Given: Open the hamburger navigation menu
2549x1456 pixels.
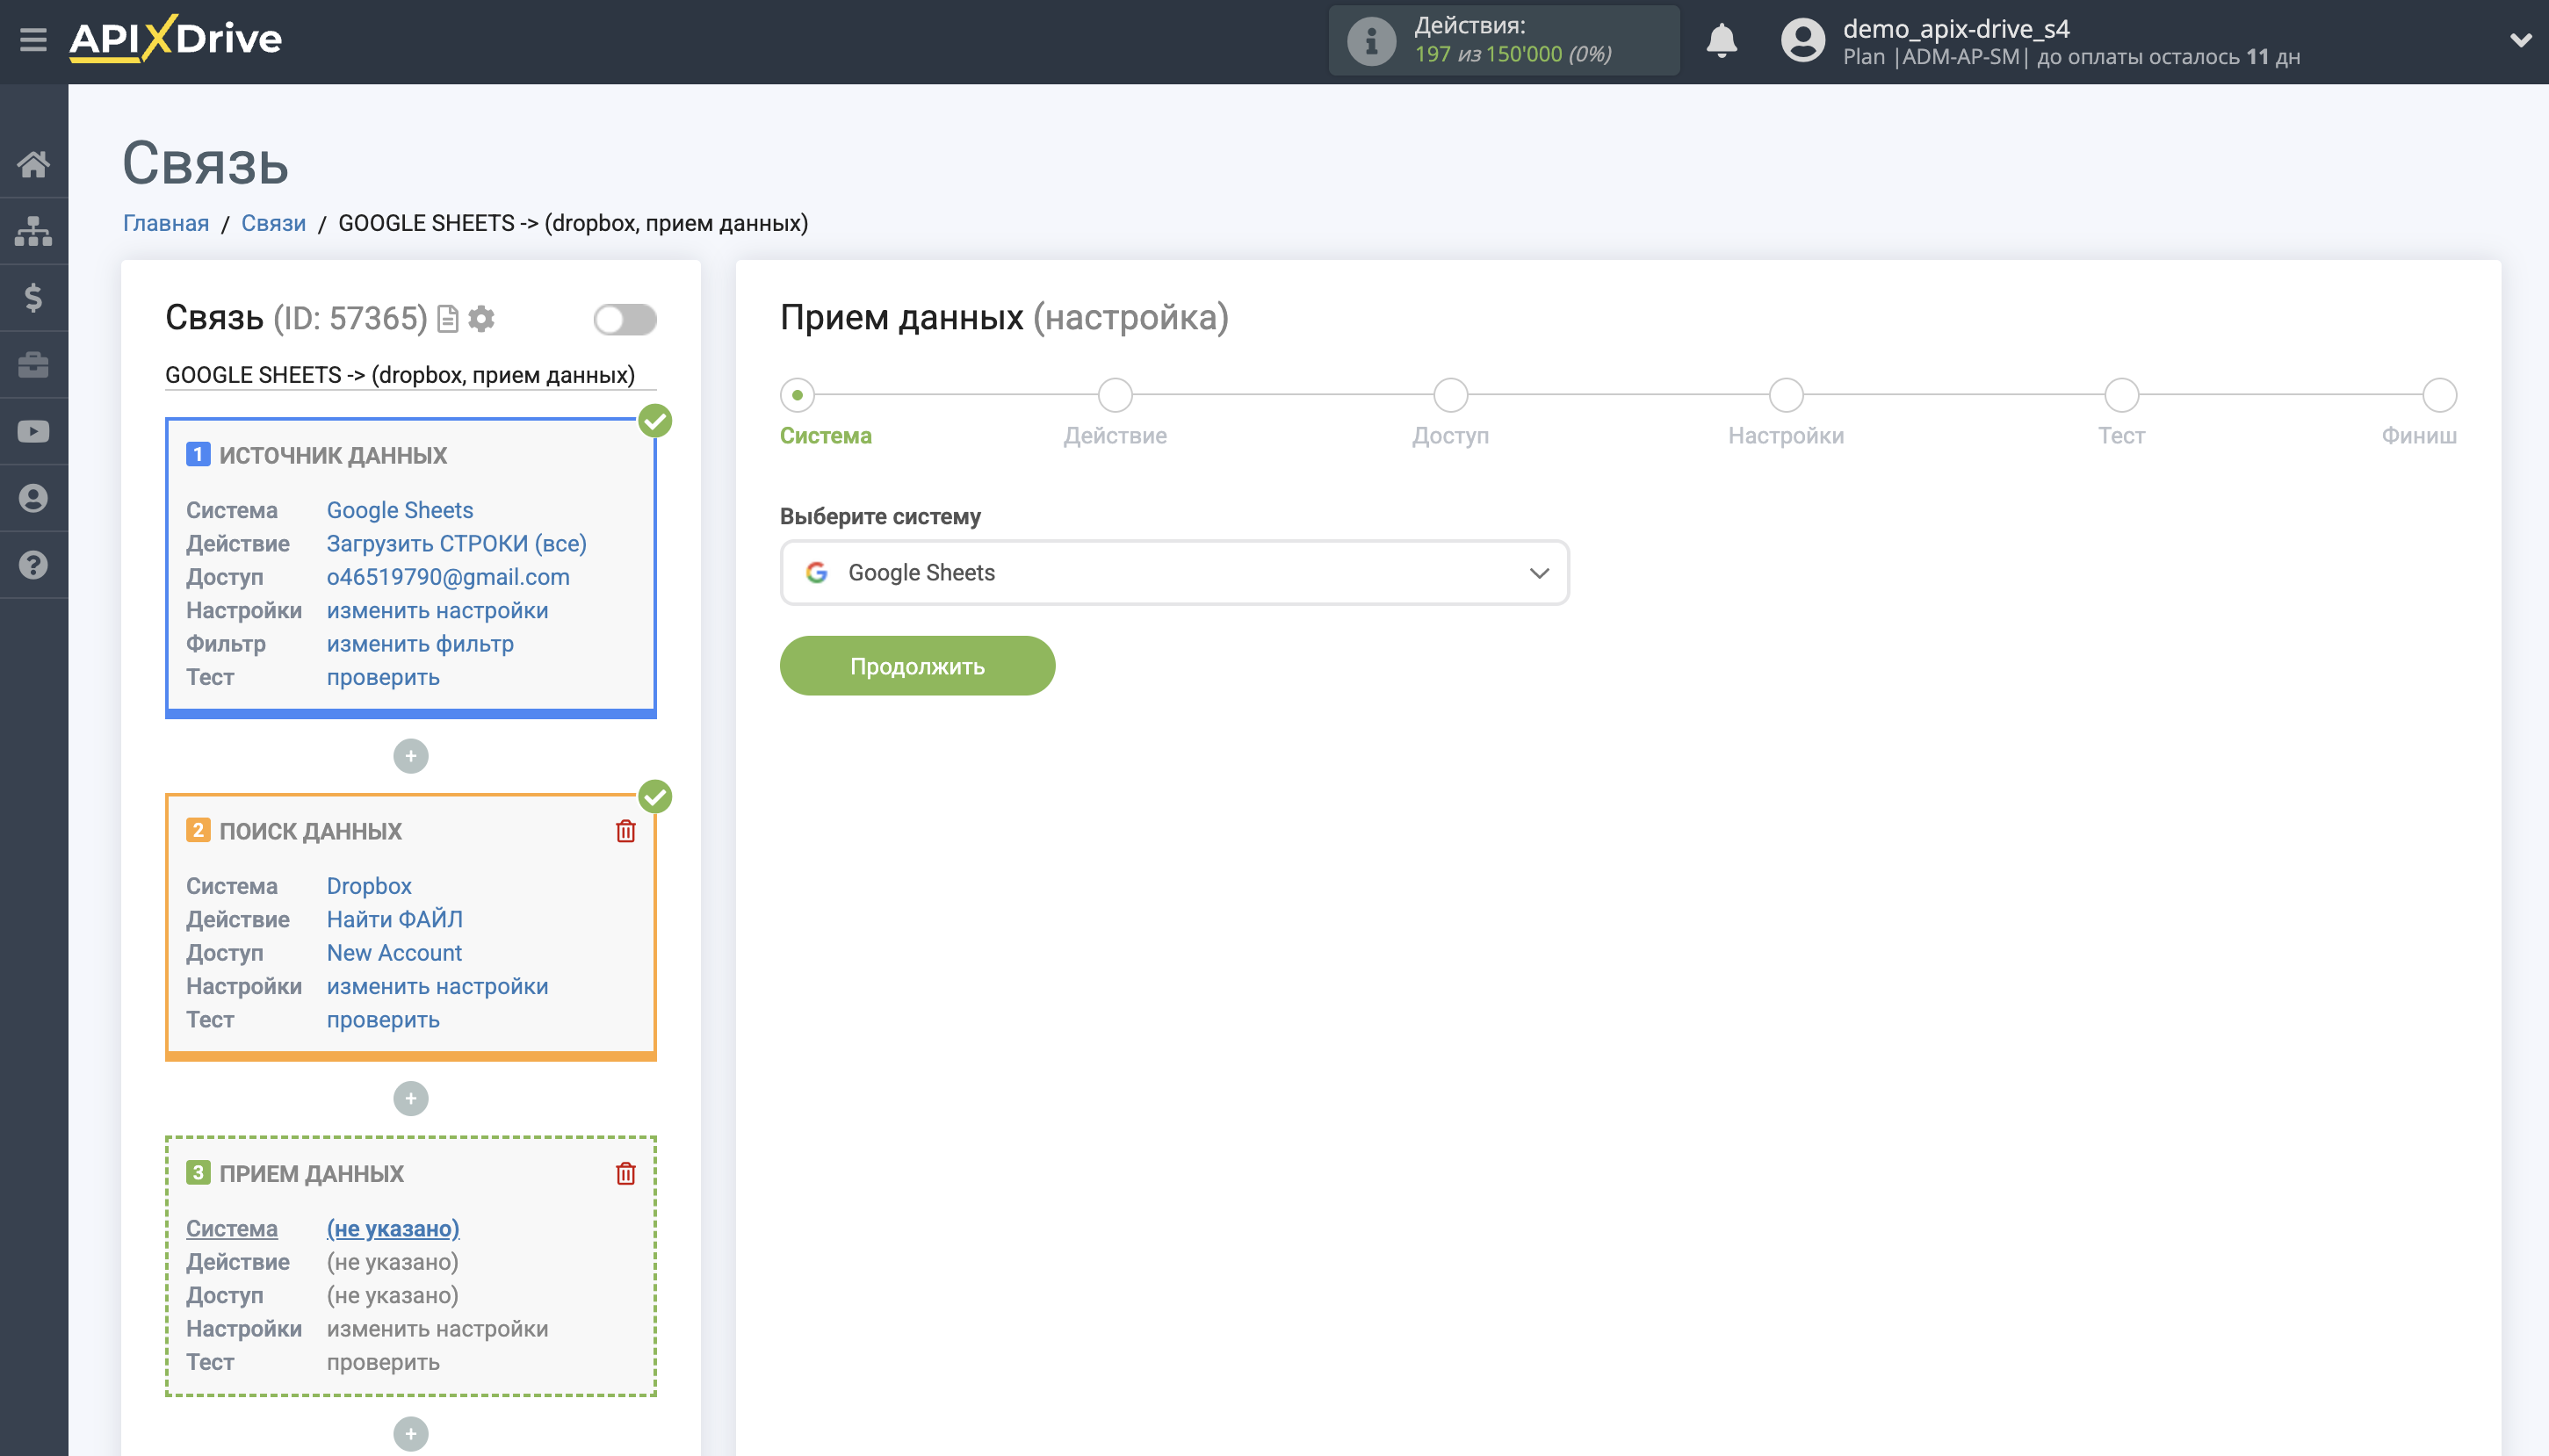Looking at the screenshot, I should [33, 37].
